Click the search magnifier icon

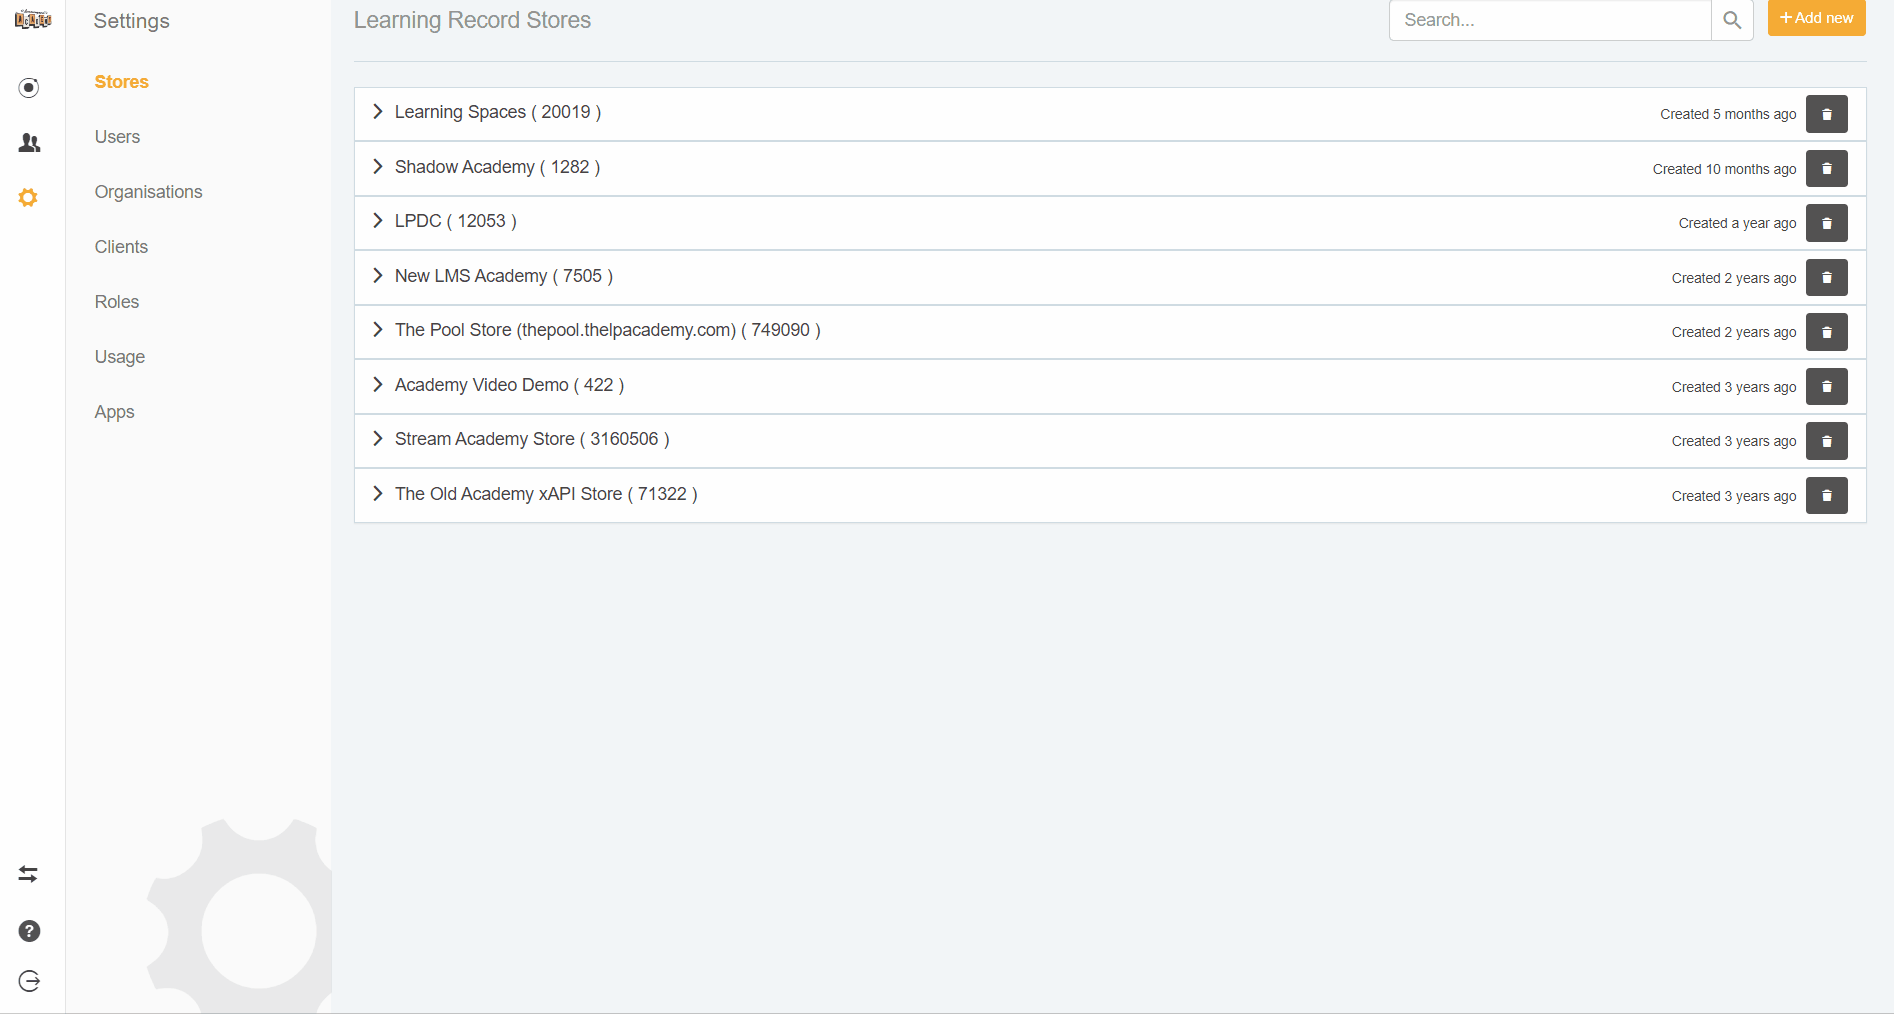coord(1731,20)
